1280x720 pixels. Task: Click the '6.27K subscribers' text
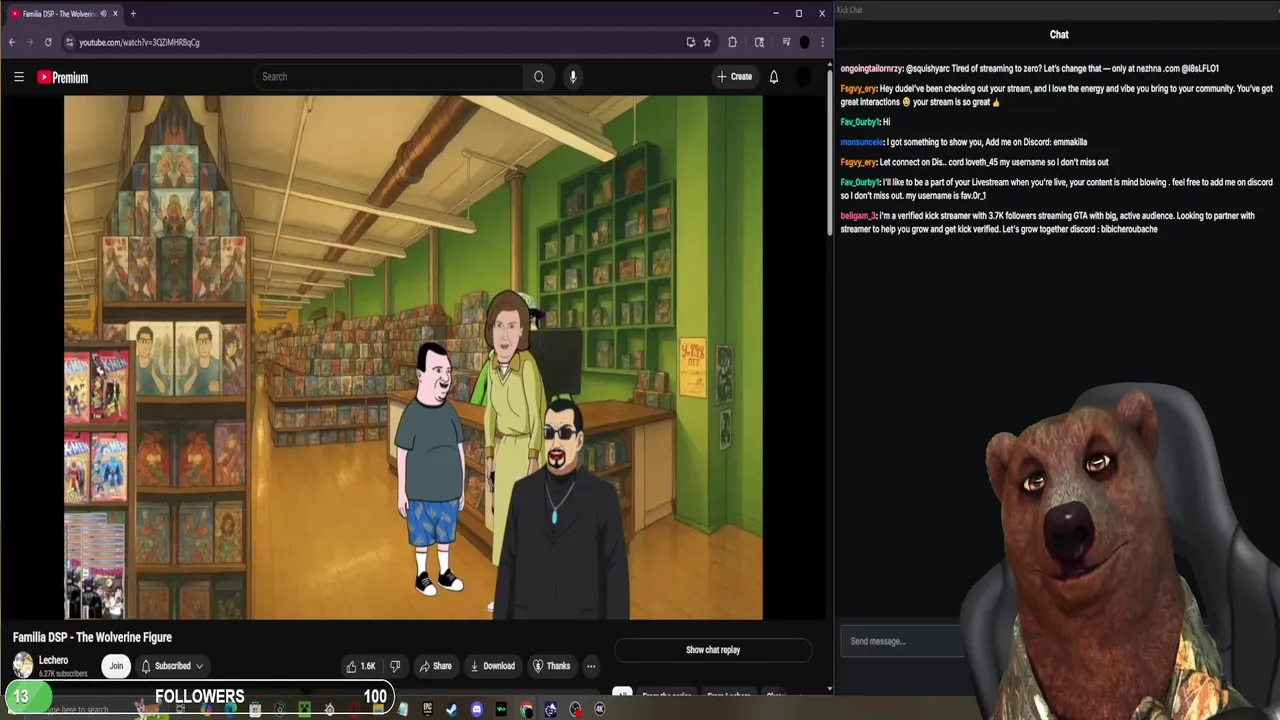click(63, 674)
